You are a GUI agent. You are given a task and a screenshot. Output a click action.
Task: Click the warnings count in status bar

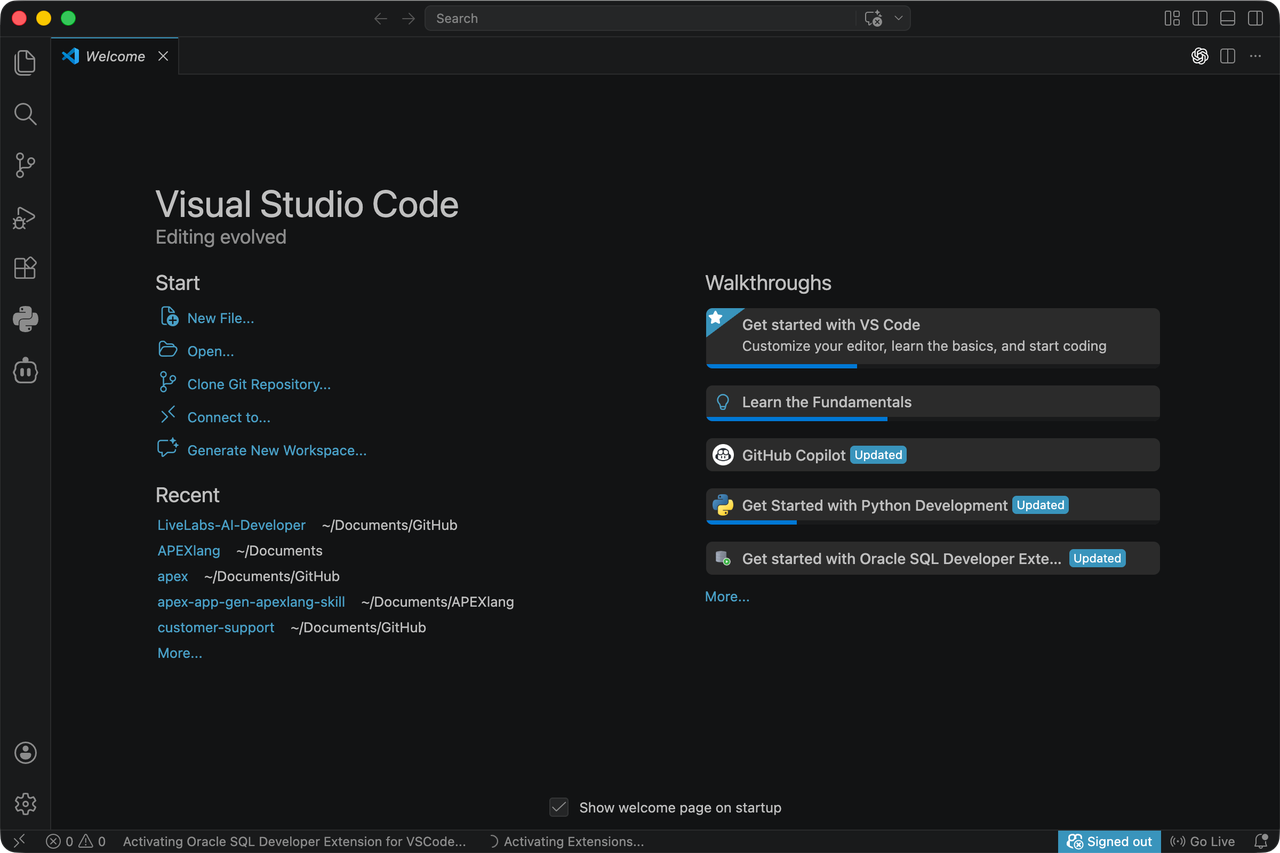click(93, 842)
